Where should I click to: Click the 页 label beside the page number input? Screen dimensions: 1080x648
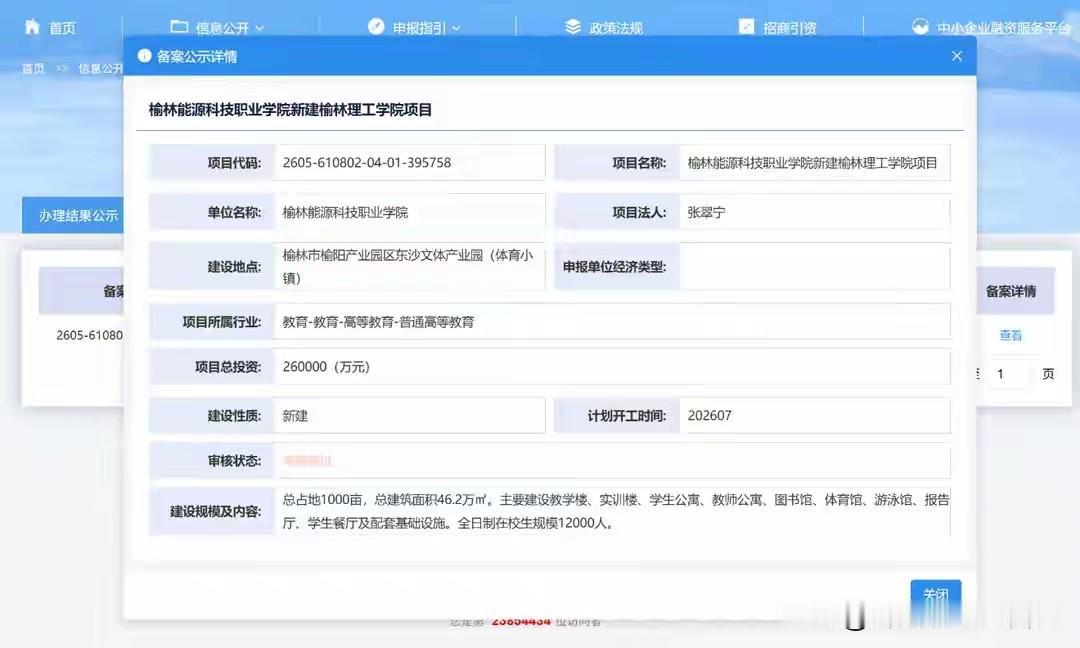[1048, 374]
